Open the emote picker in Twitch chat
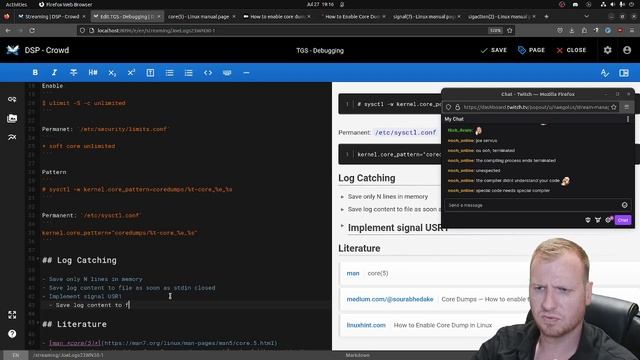 point(624,205)
